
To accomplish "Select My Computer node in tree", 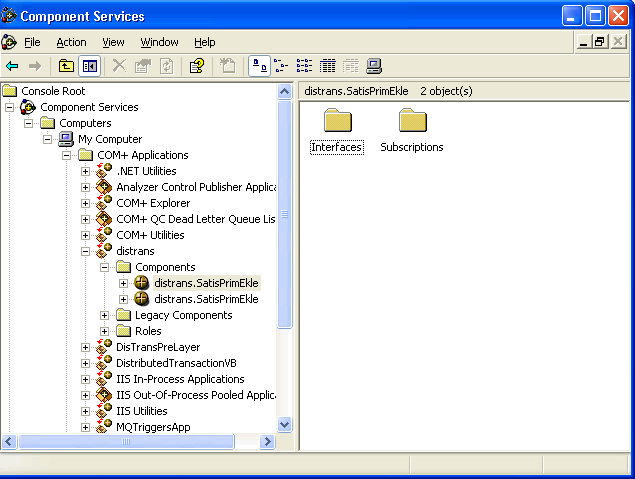I will click(x=110, y=139).
